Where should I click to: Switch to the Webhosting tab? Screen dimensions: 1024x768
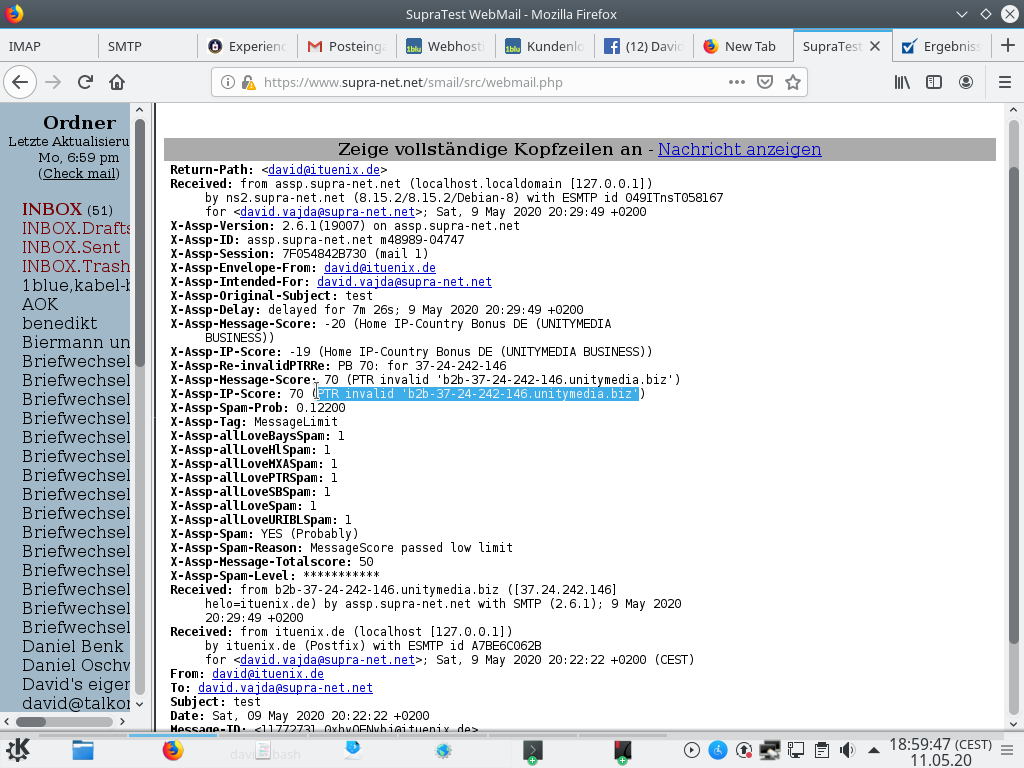[444, 46]
